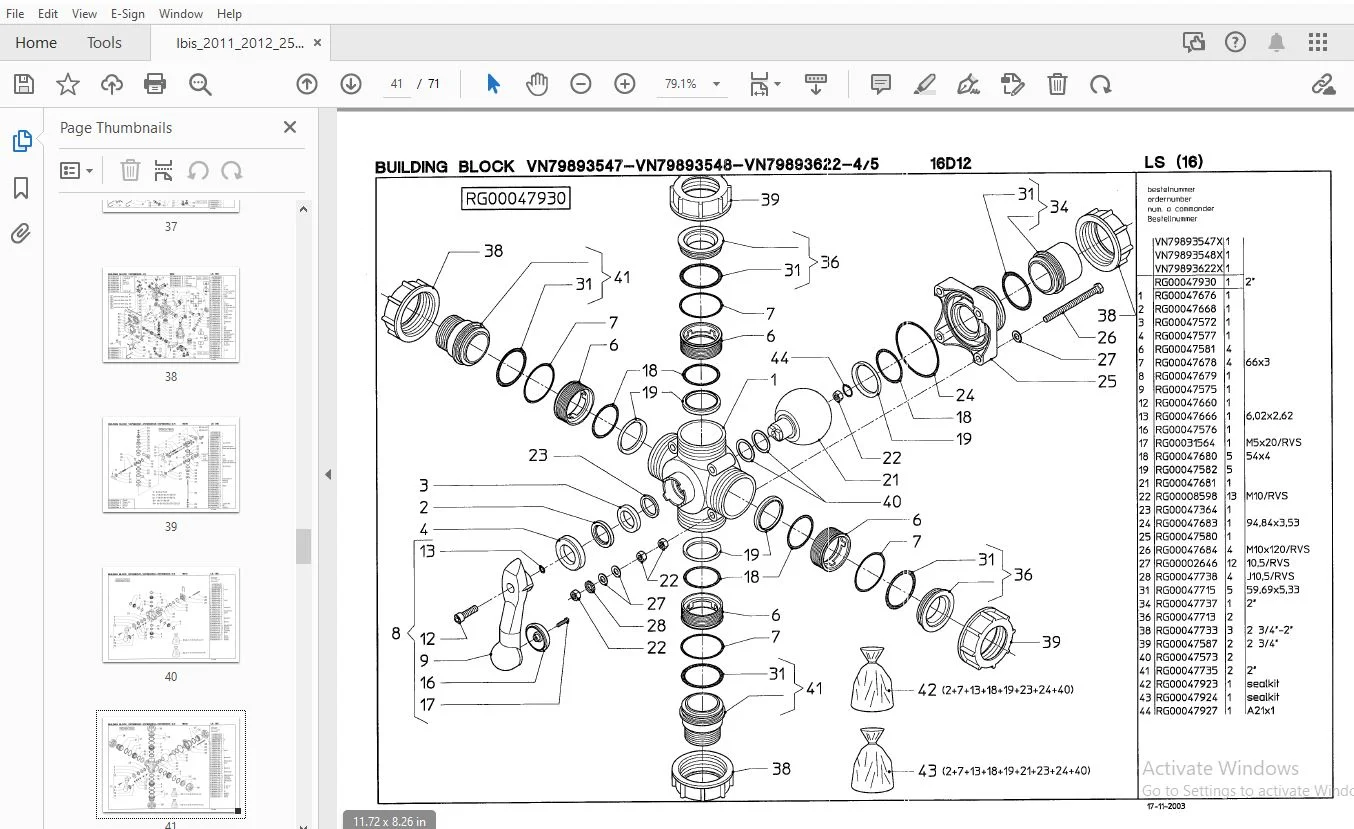Share a link to this file
Screen dimensions: 1354x829
[x=1324, y=84]
